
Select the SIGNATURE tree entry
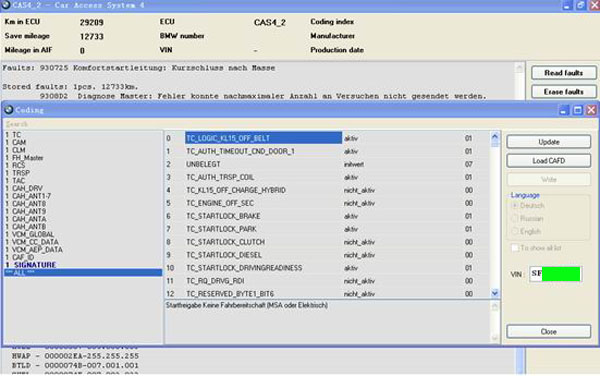(35, 265)
